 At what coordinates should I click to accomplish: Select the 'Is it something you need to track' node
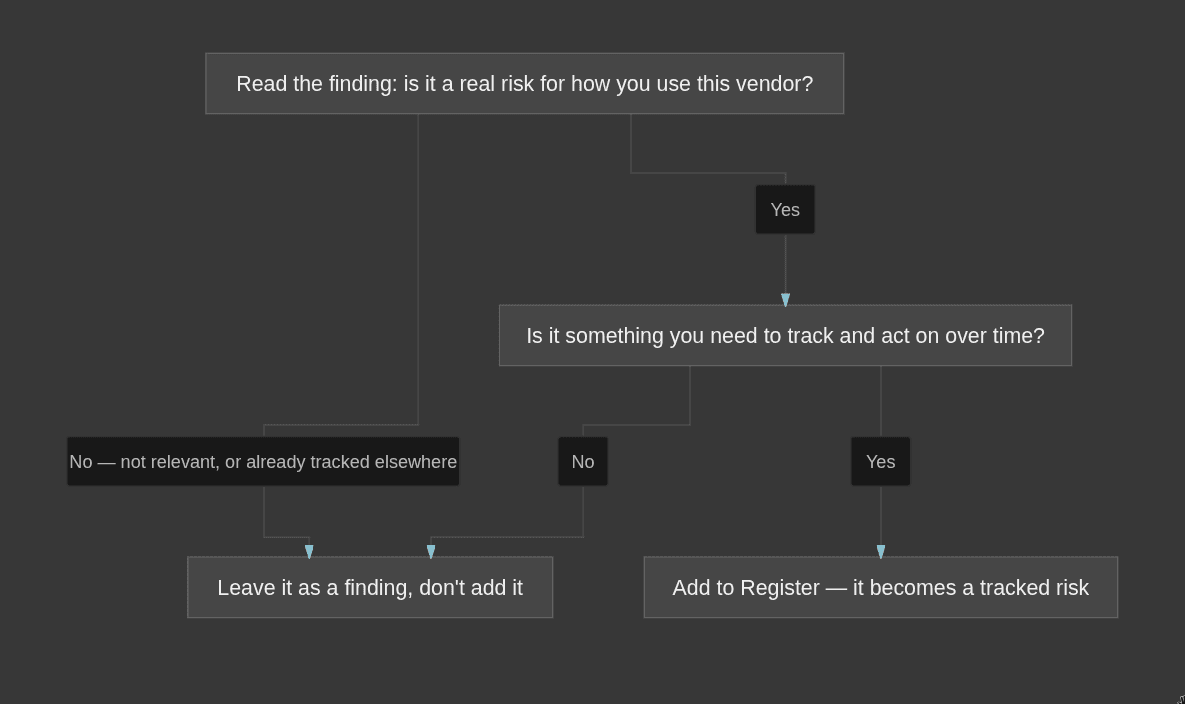click(785, 335)
